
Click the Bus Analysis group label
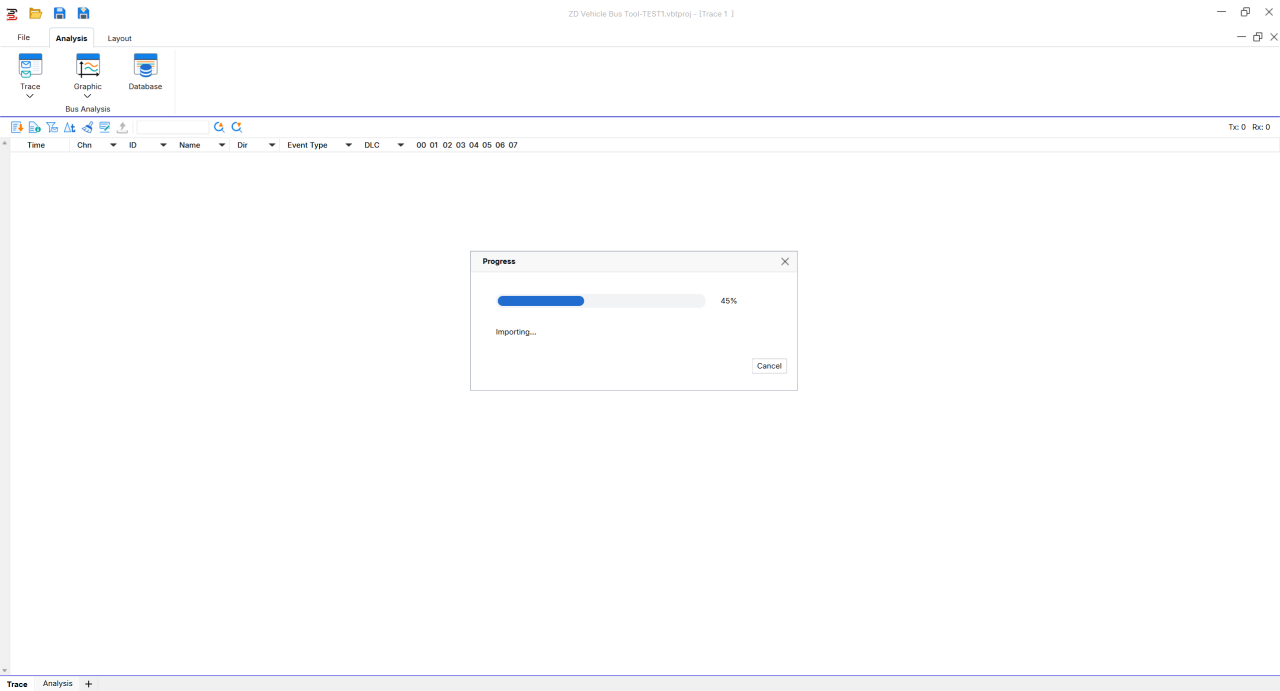pos(88,109)
